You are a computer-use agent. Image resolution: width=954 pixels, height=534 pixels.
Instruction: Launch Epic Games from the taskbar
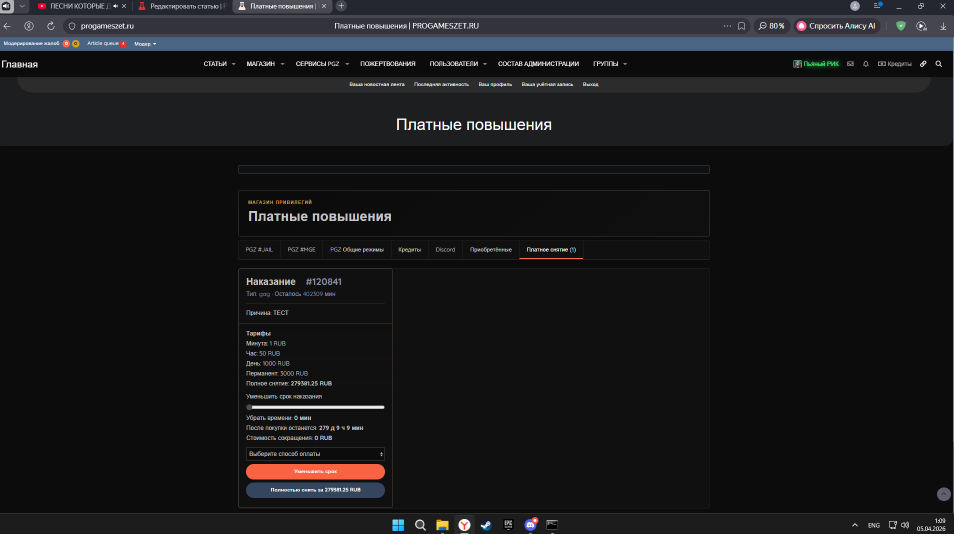coord(509,524)
